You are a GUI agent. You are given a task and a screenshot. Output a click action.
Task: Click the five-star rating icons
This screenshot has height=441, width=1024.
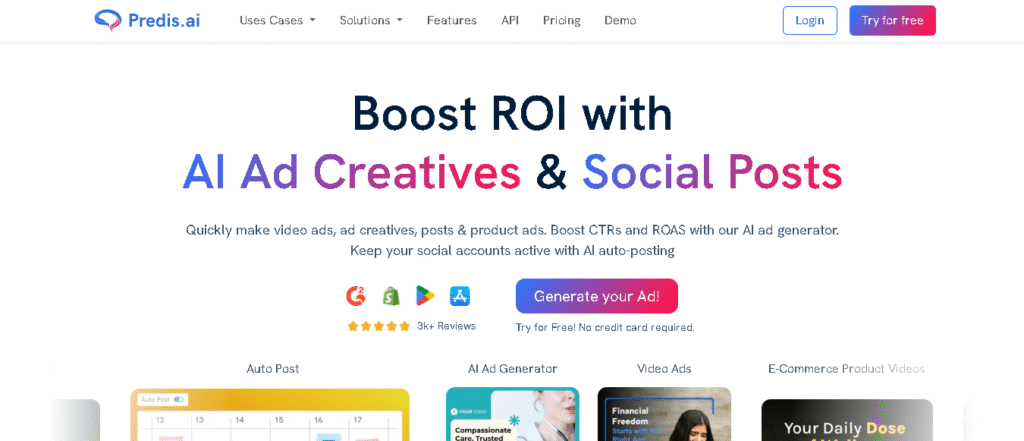click(x=379, y=326)
